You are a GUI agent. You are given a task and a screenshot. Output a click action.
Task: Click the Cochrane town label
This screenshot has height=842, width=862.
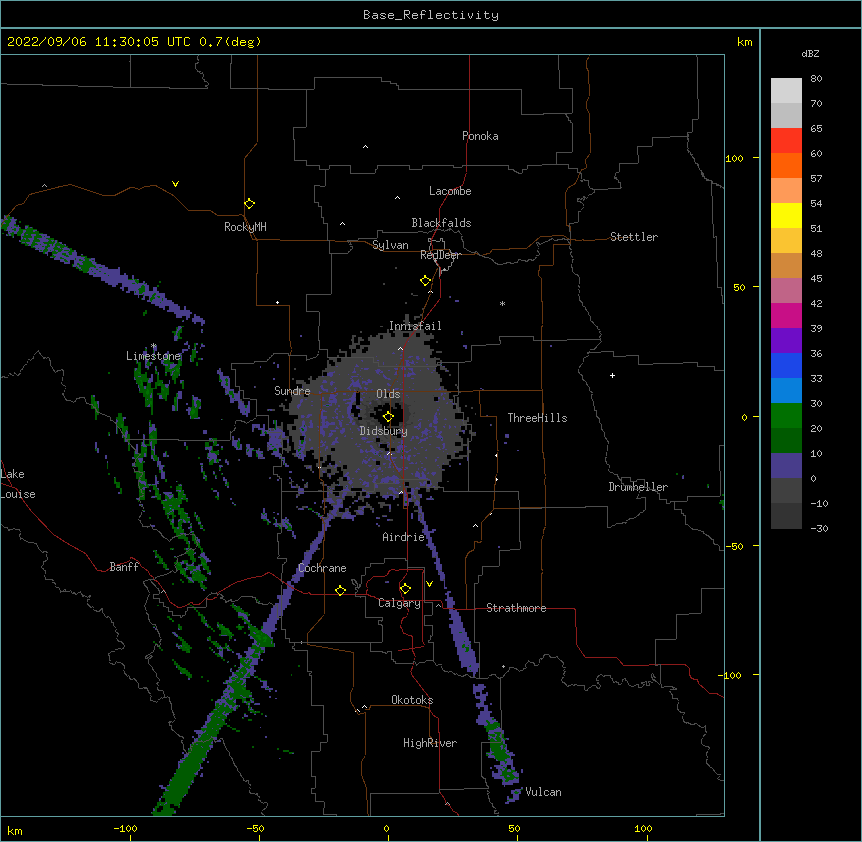pos(322,568)
